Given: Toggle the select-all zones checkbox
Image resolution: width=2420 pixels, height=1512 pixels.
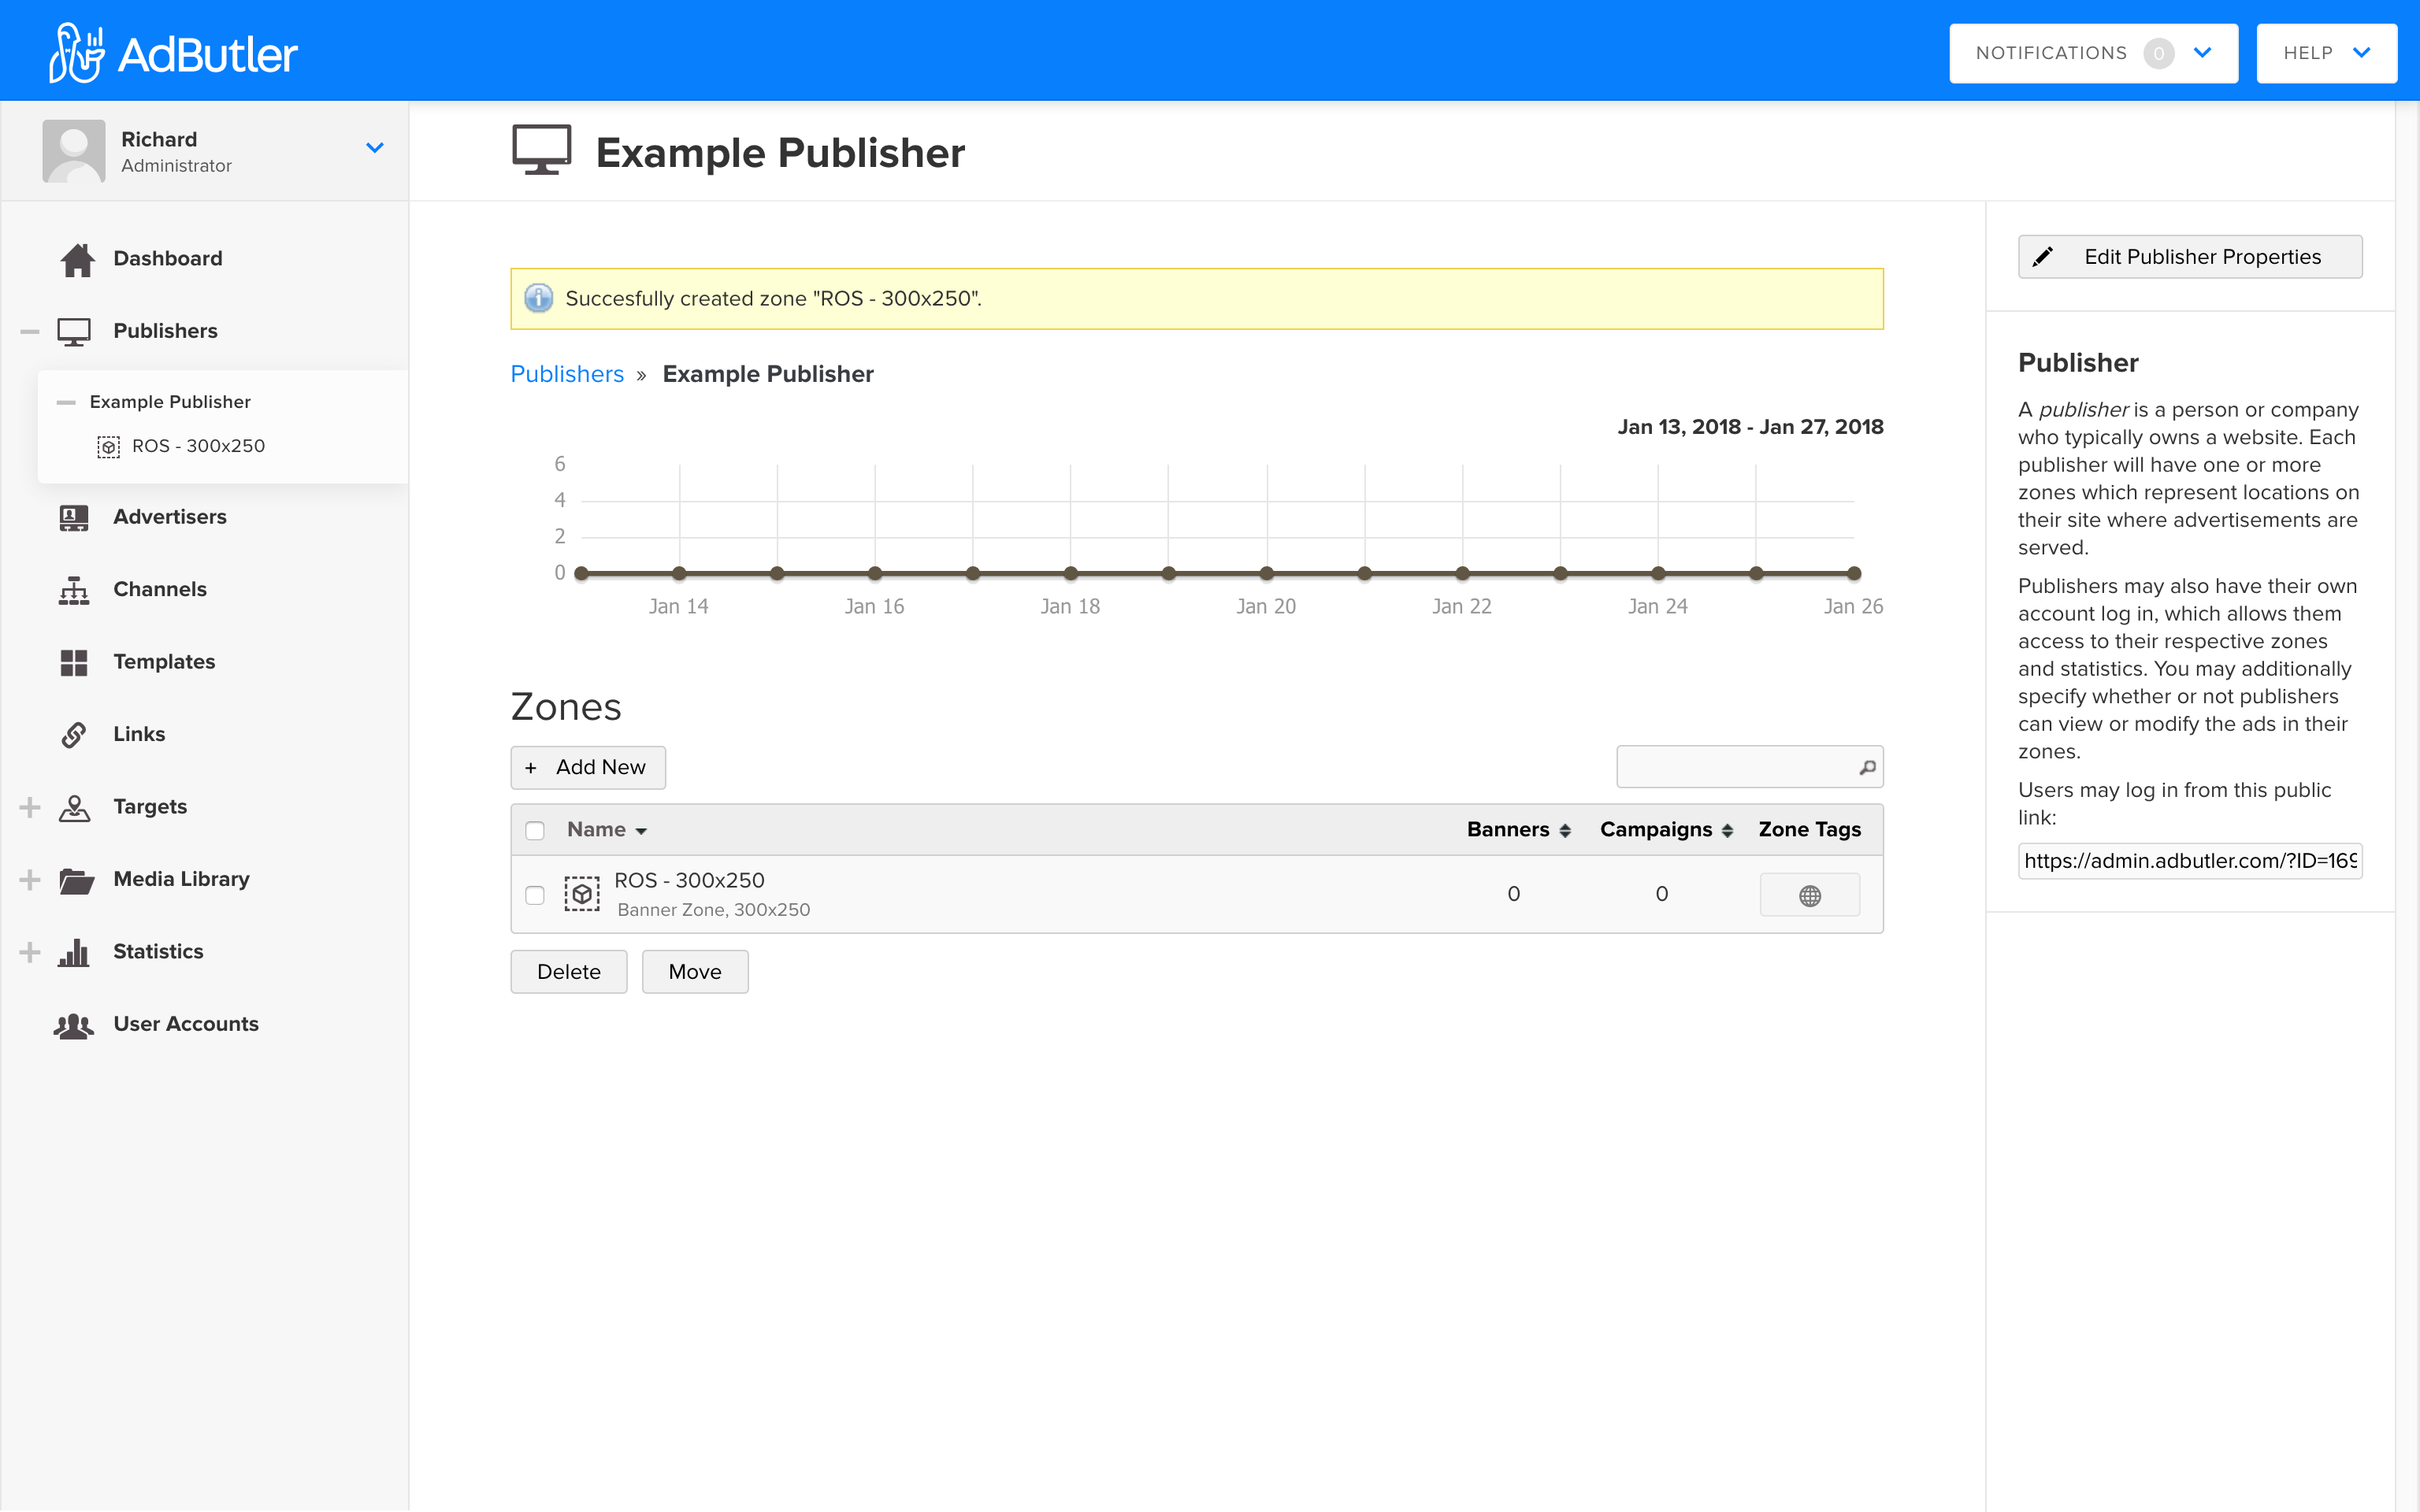Looking at the screenshot, I should (x=535, y=830).
